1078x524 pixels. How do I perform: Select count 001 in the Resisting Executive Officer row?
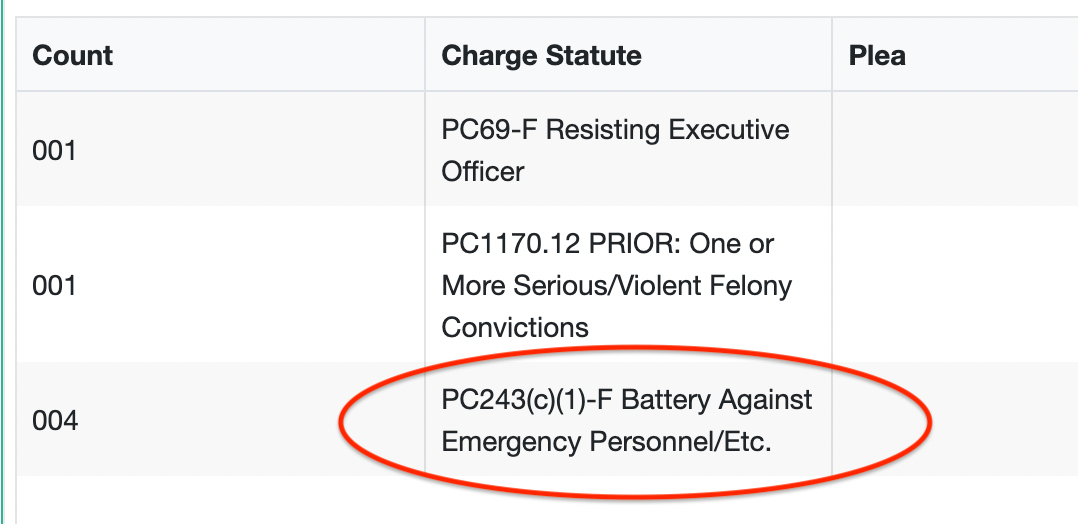[55, 151]
